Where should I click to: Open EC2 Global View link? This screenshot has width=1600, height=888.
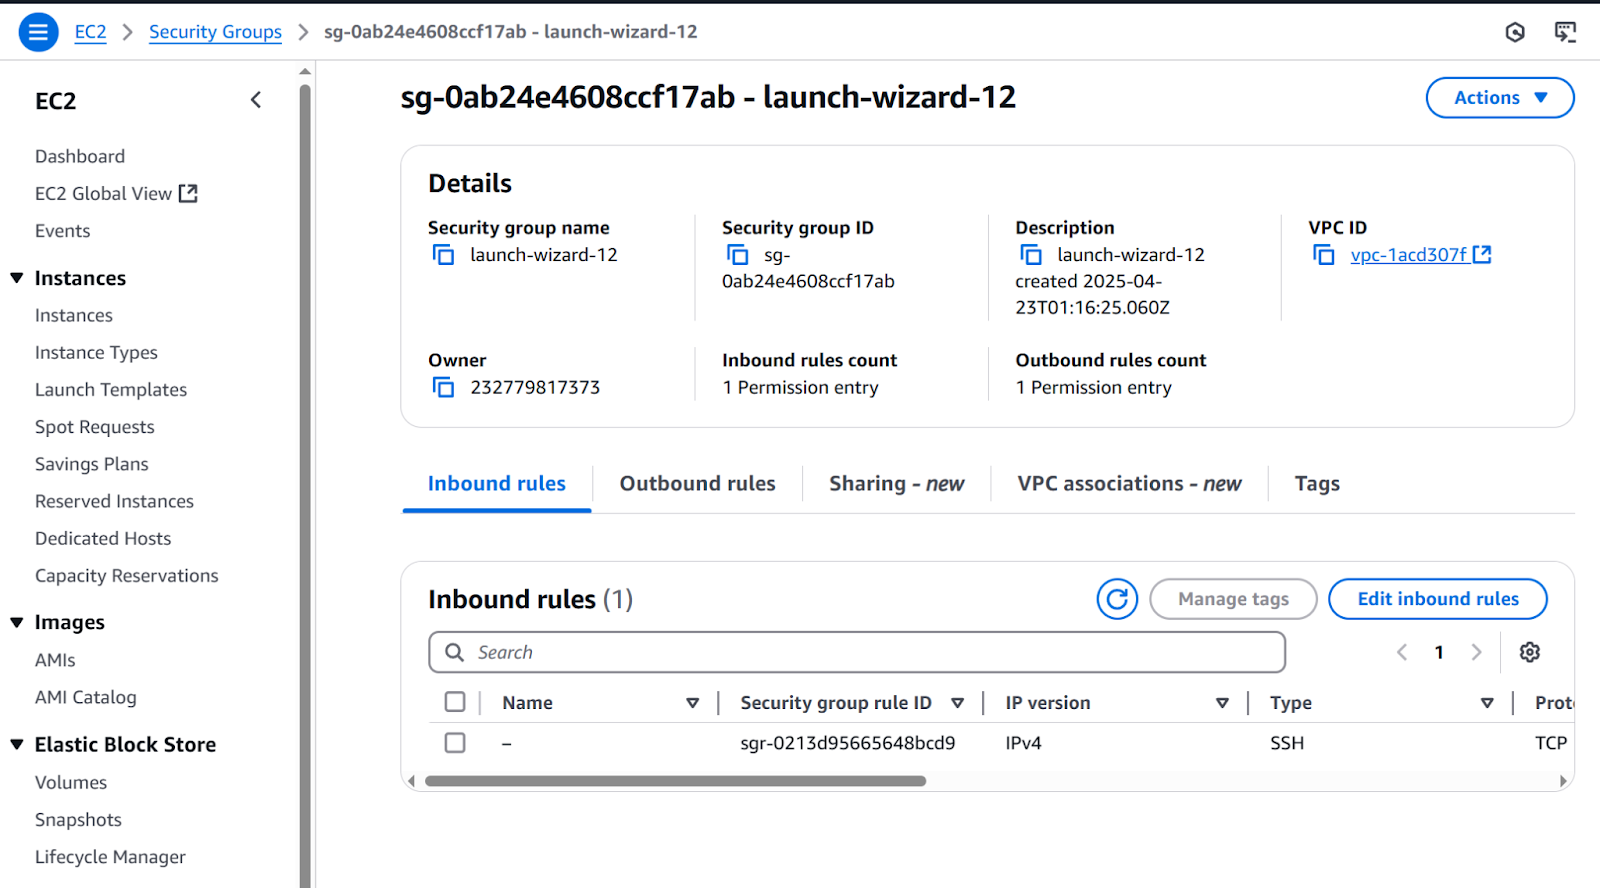(103, 193)
